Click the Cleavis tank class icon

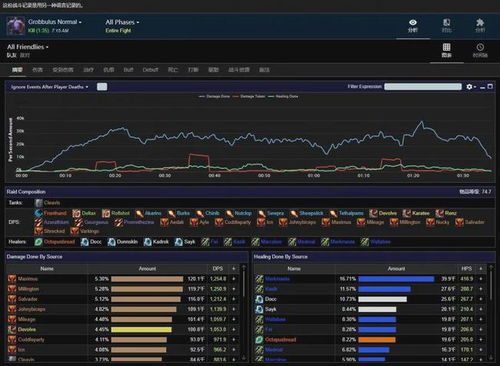[x=39, y=203]
